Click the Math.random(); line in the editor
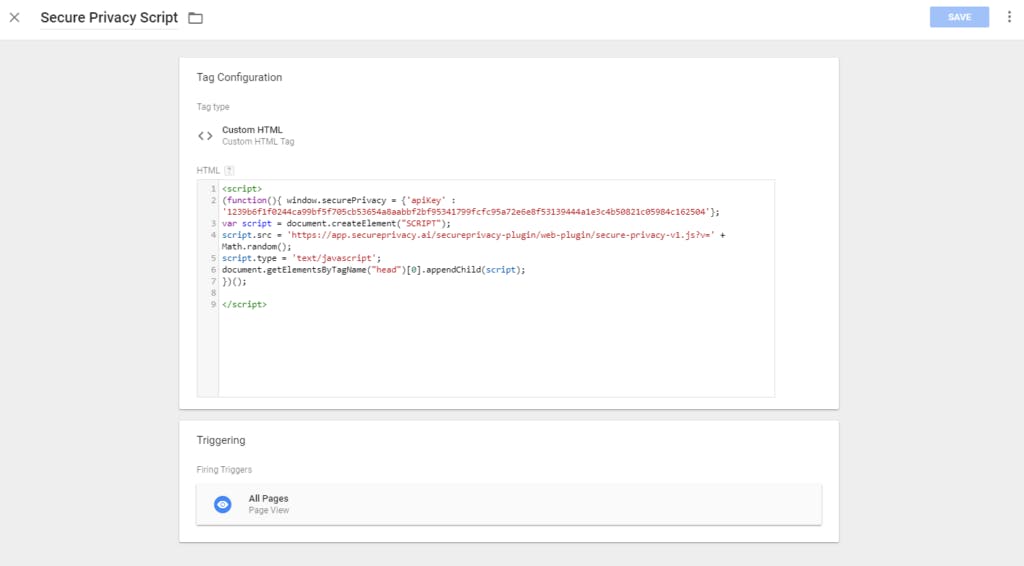This screenshot has width=1024, height=566. tap(257, 247)
